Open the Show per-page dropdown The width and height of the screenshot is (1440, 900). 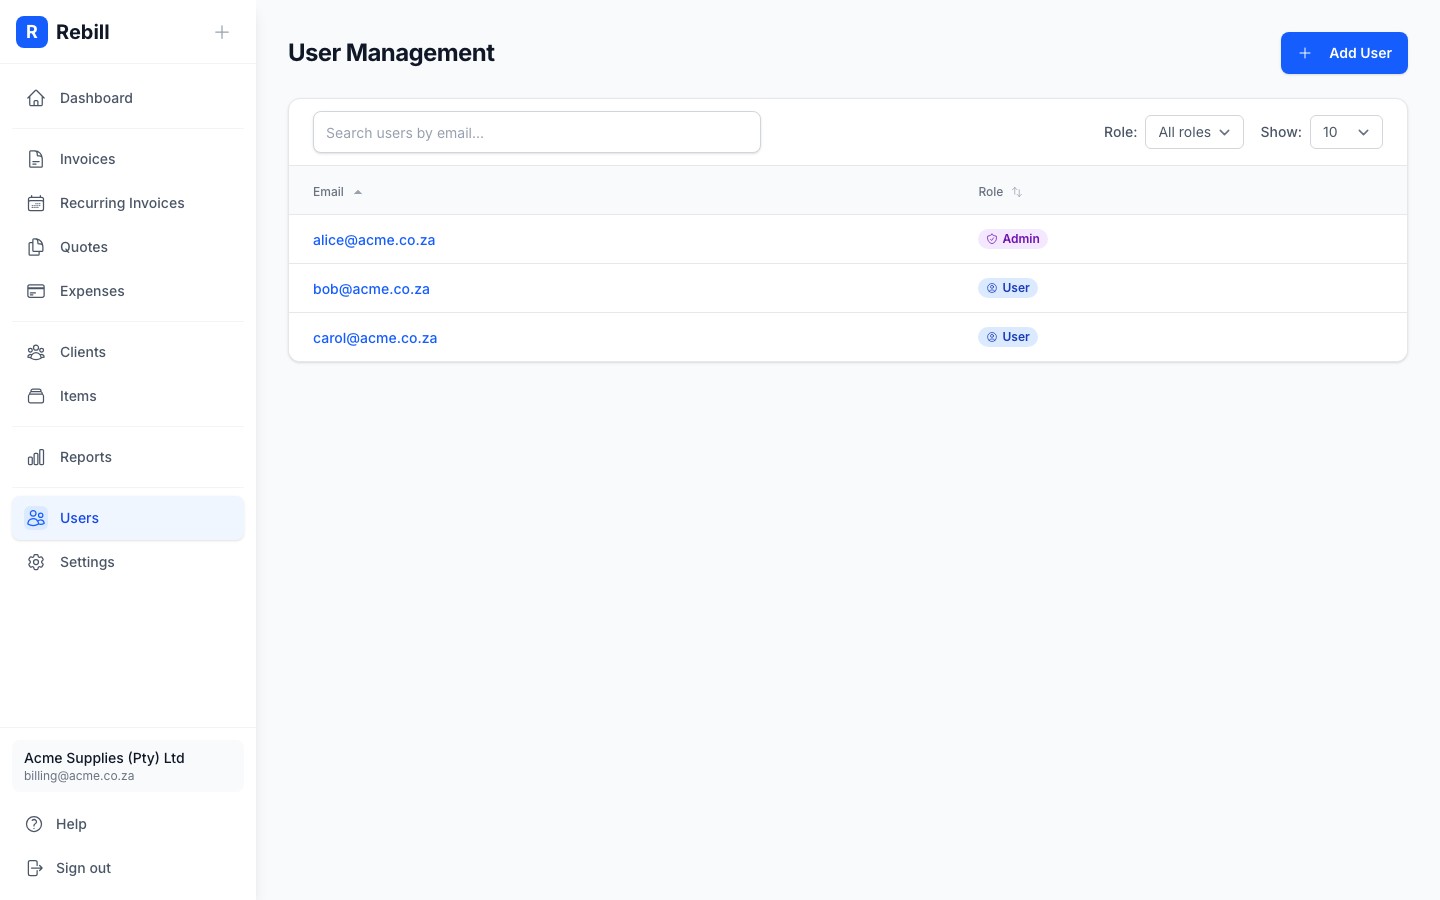click(x=1346, y=132)
